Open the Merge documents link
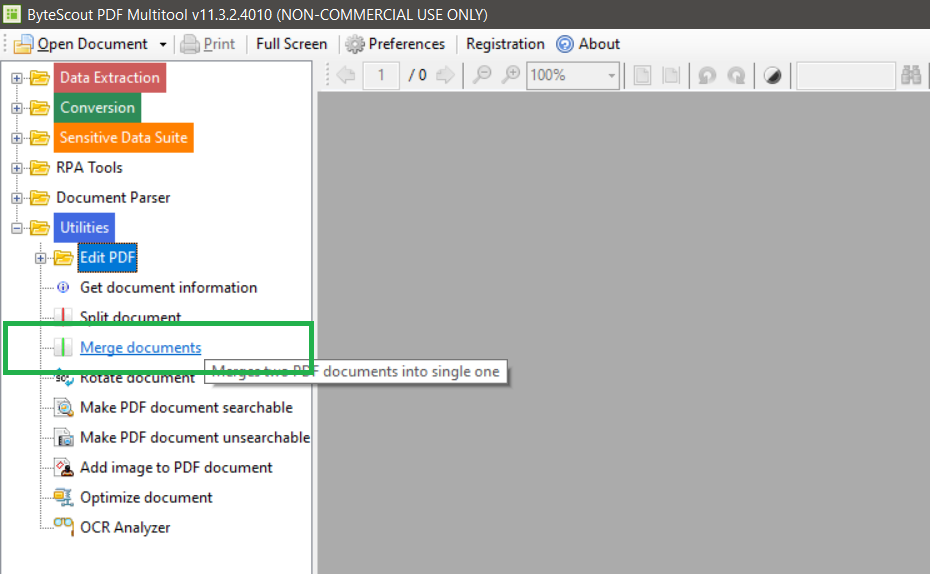 tap(141, 347)
